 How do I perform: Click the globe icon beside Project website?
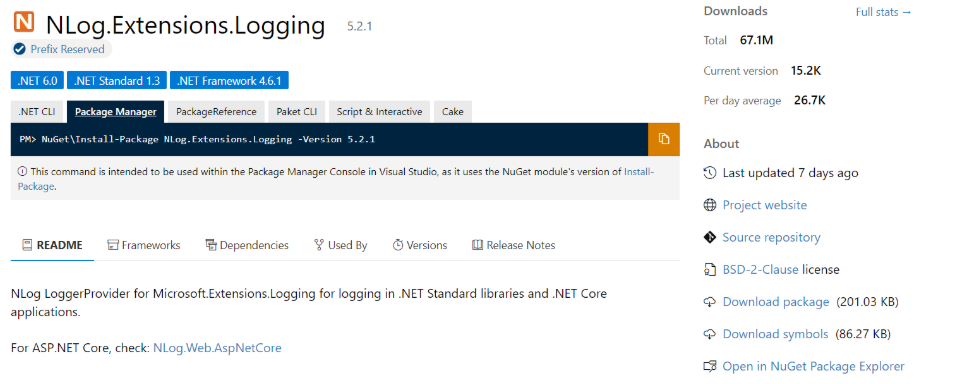[710, 205]
